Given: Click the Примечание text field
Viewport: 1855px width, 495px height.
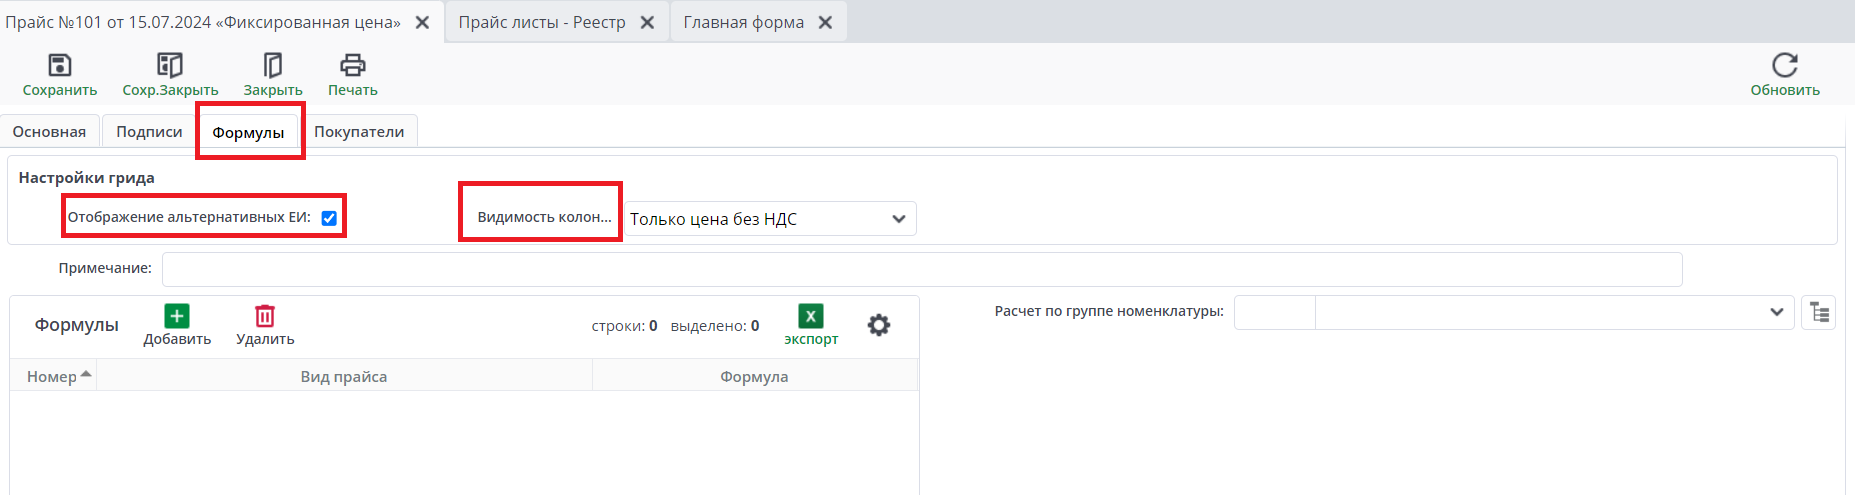Looking at the screenshot, I should (x=921, y=269).
